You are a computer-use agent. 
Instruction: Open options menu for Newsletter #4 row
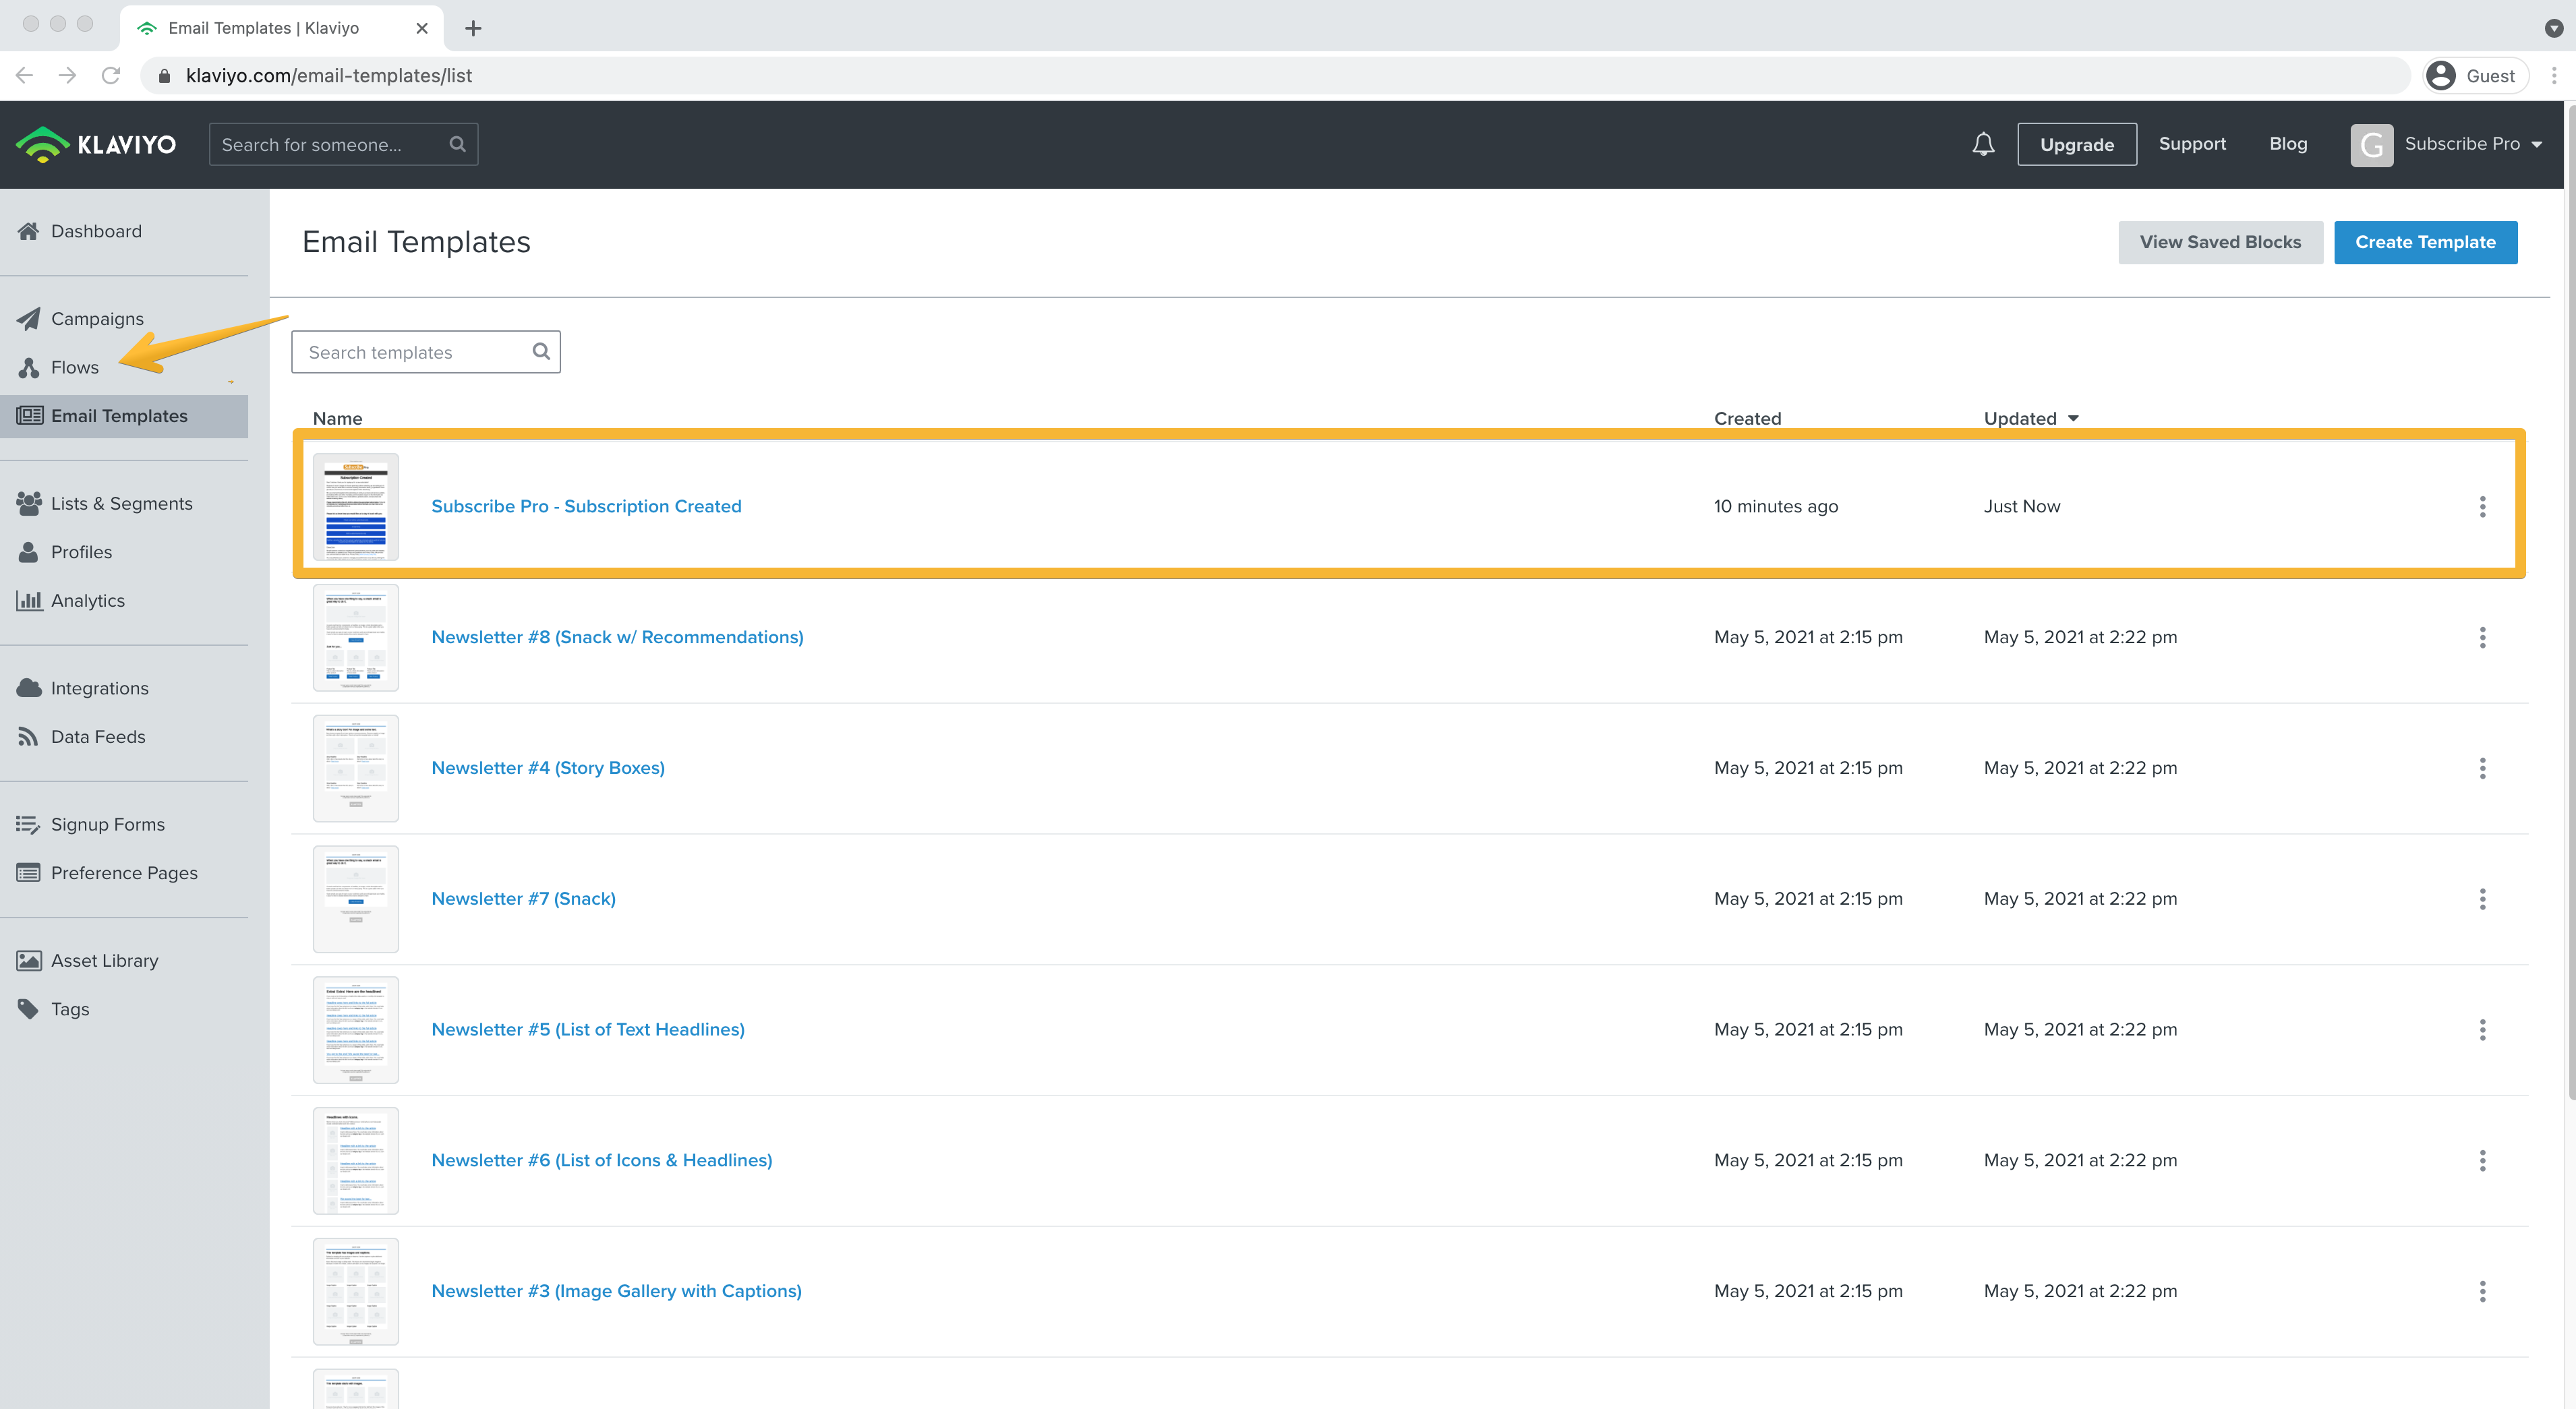pos(2482,768)
